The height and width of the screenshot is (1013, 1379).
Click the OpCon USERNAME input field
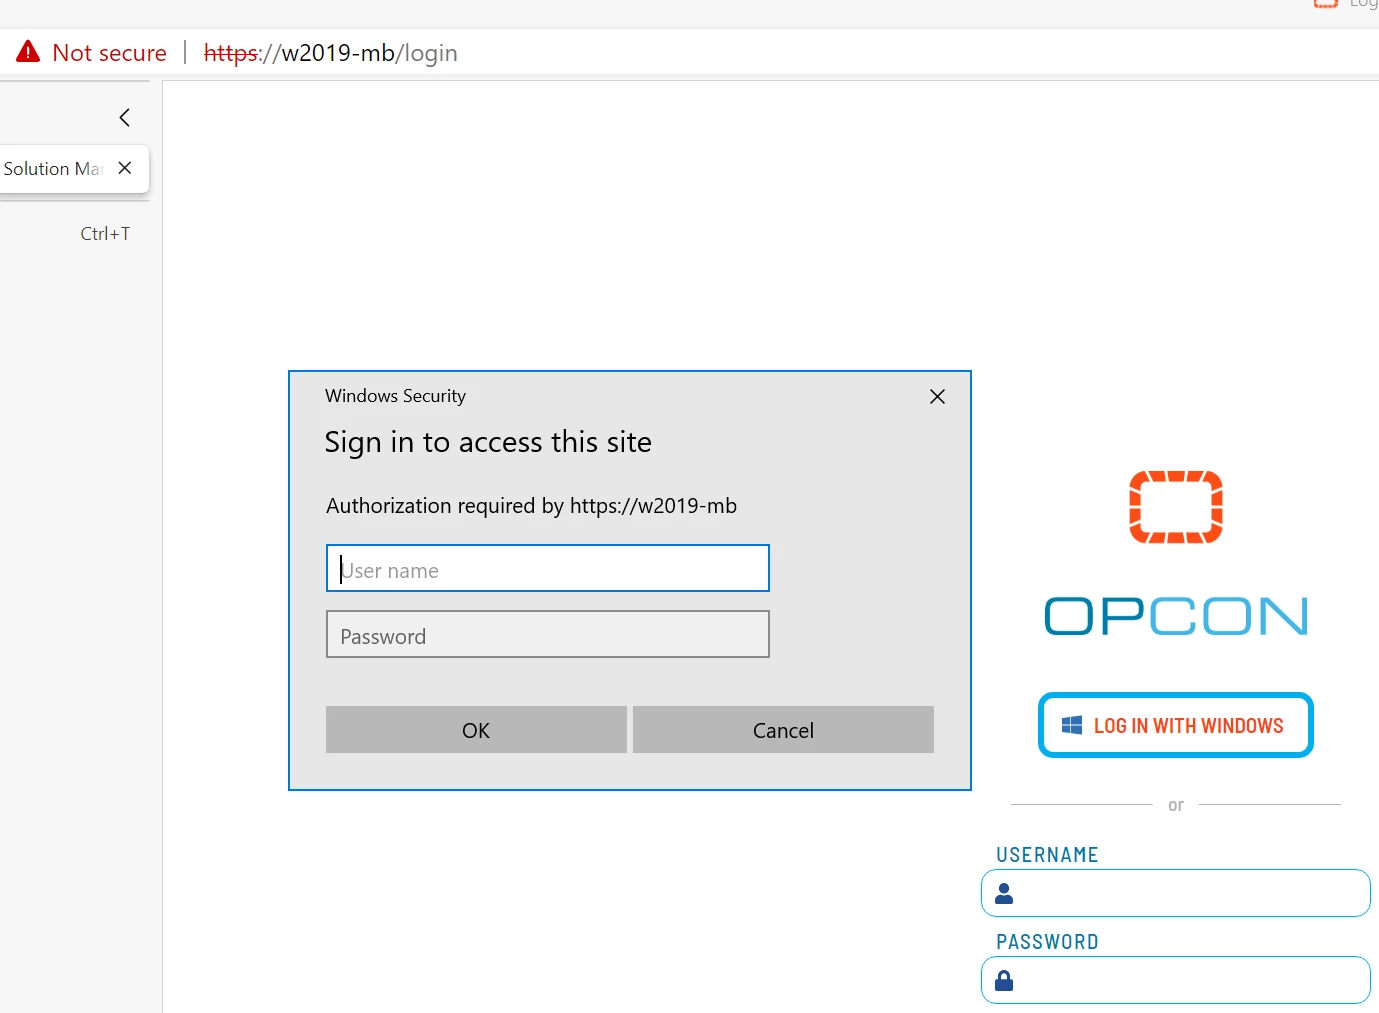click(x=1176, y=893)
